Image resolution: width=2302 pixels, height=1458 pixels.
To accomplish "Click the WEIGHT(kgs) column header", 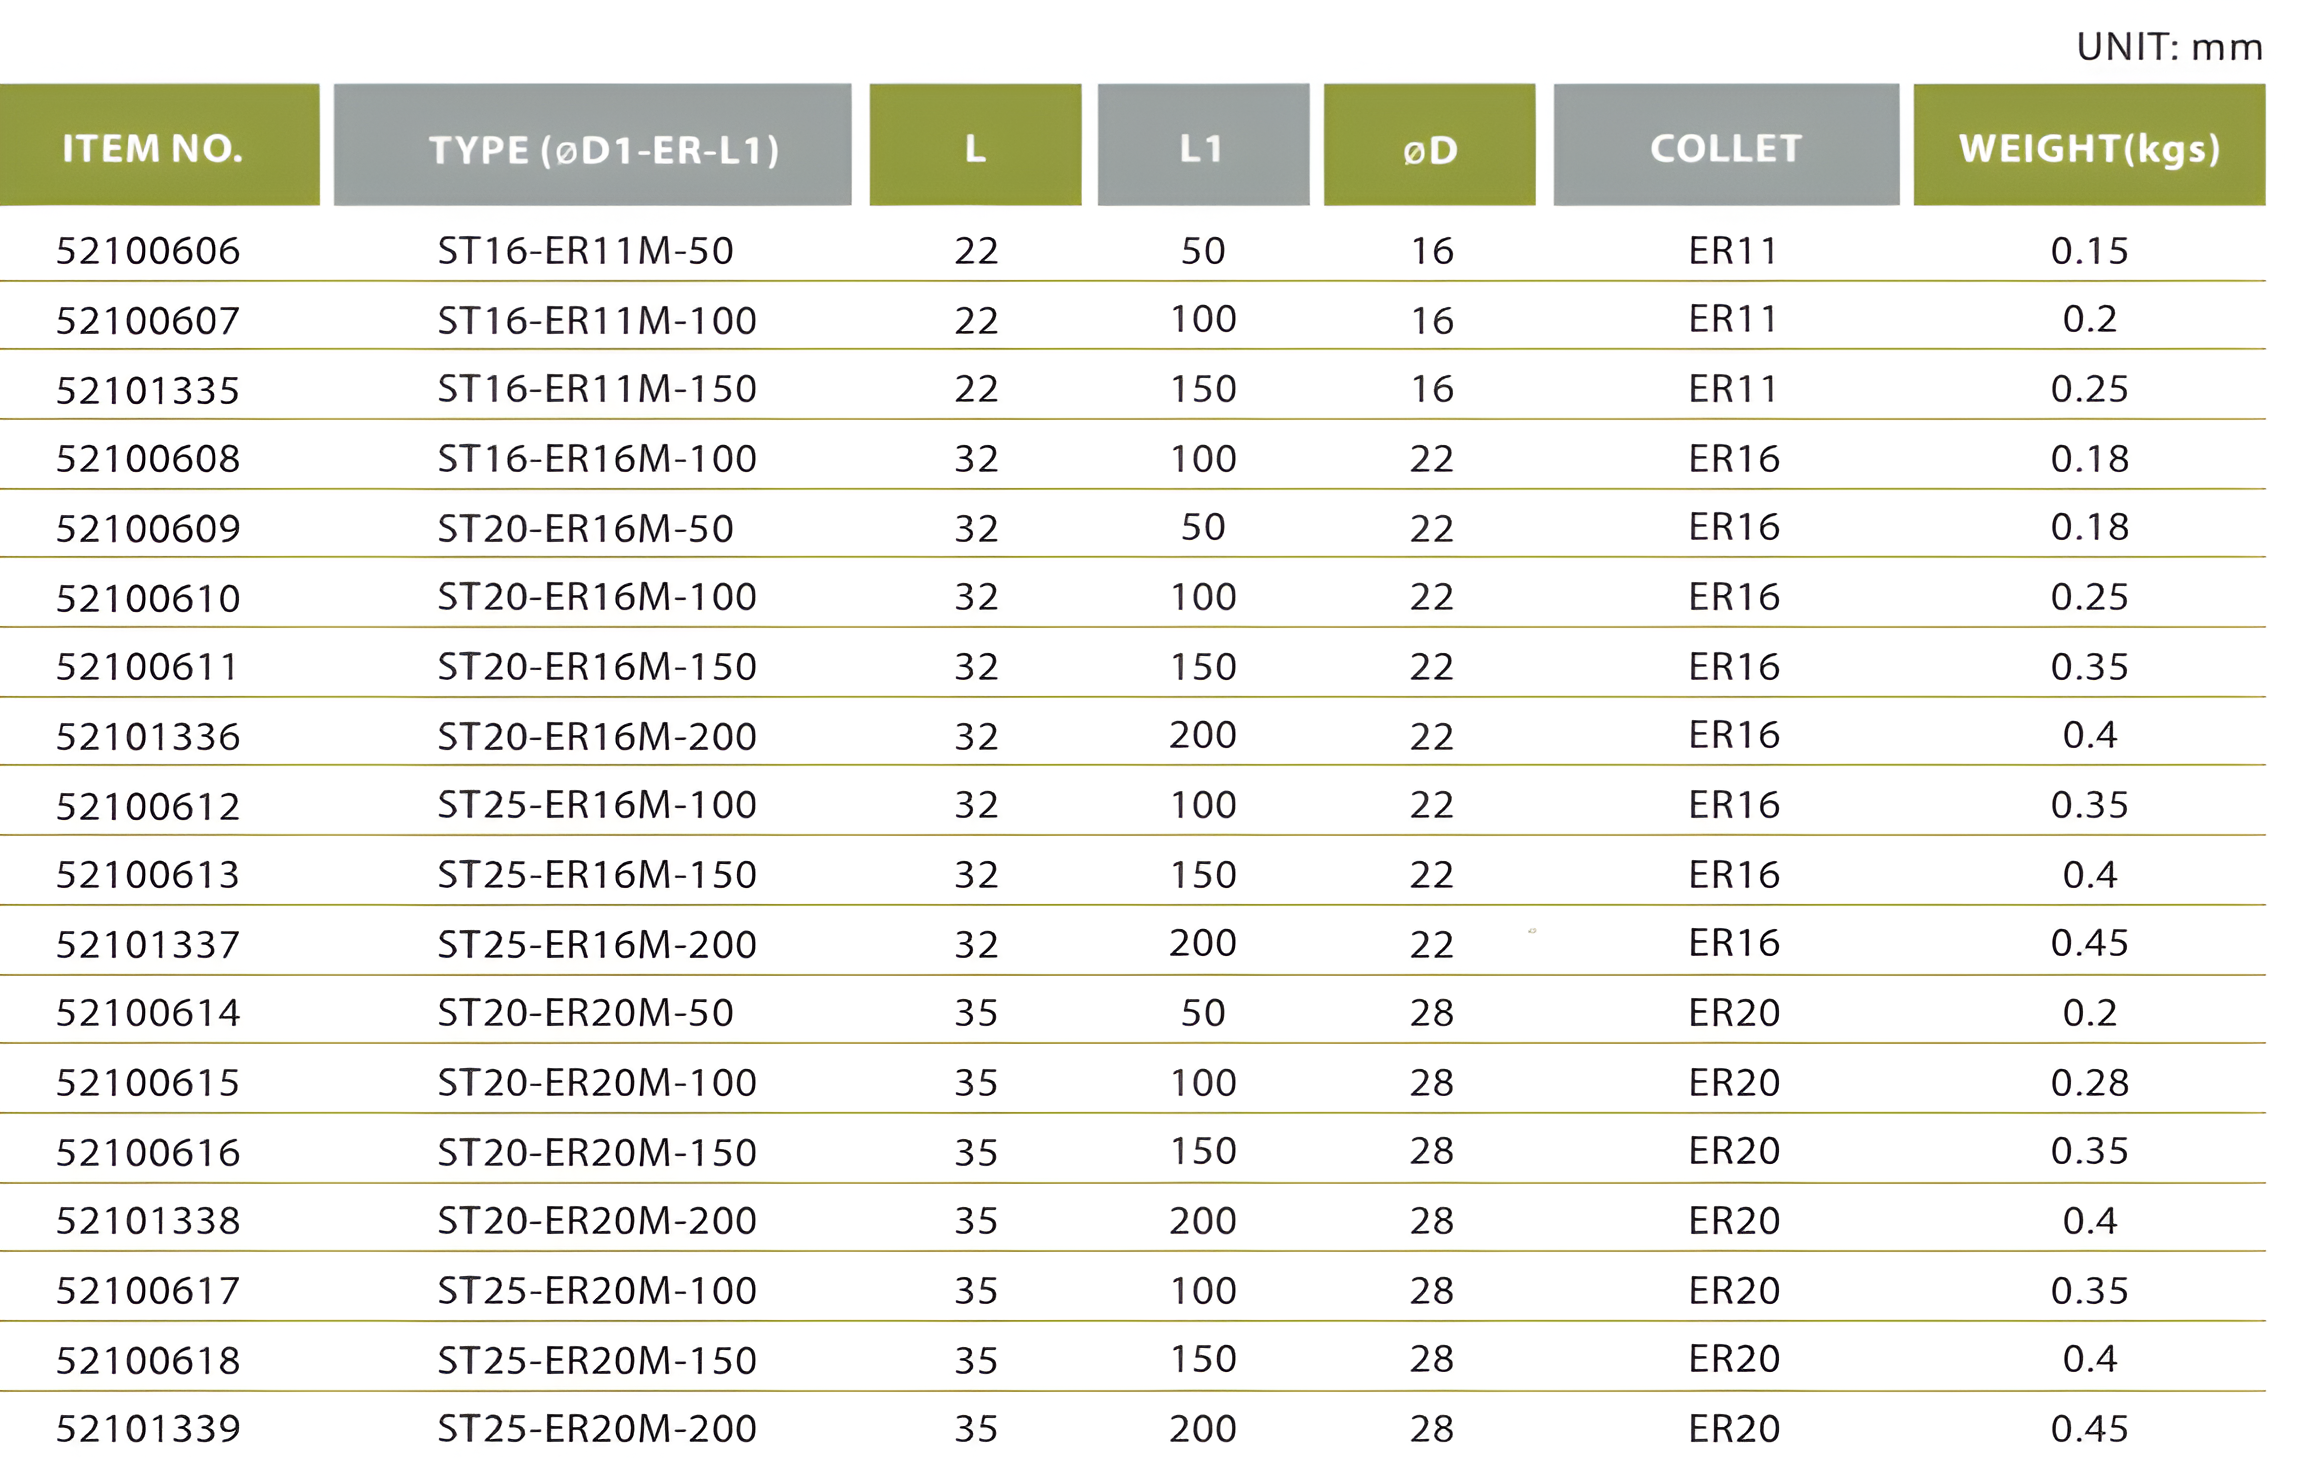I will [2089, 148].
